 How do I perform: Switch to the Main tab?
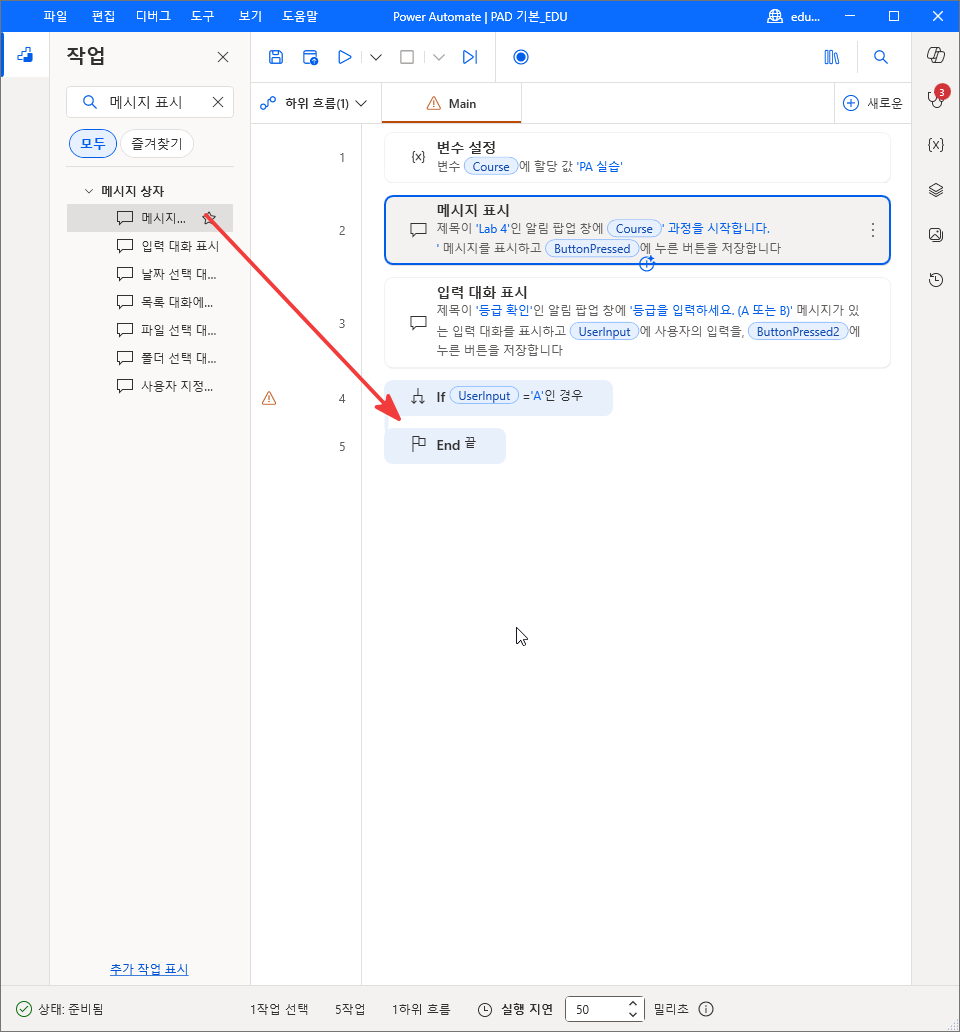pos(451,103)
